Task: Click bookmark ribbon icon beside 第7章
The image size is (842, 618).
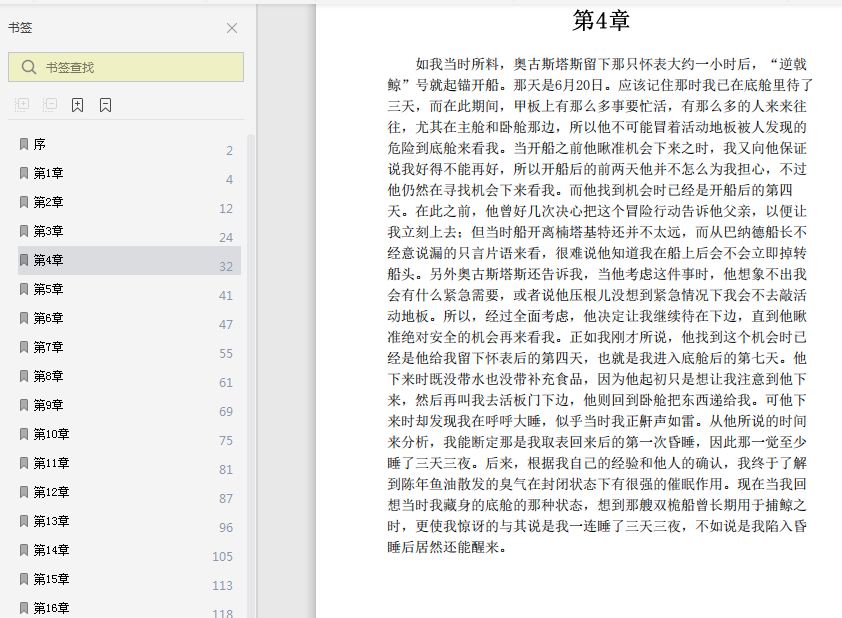Action: [24, 347]
